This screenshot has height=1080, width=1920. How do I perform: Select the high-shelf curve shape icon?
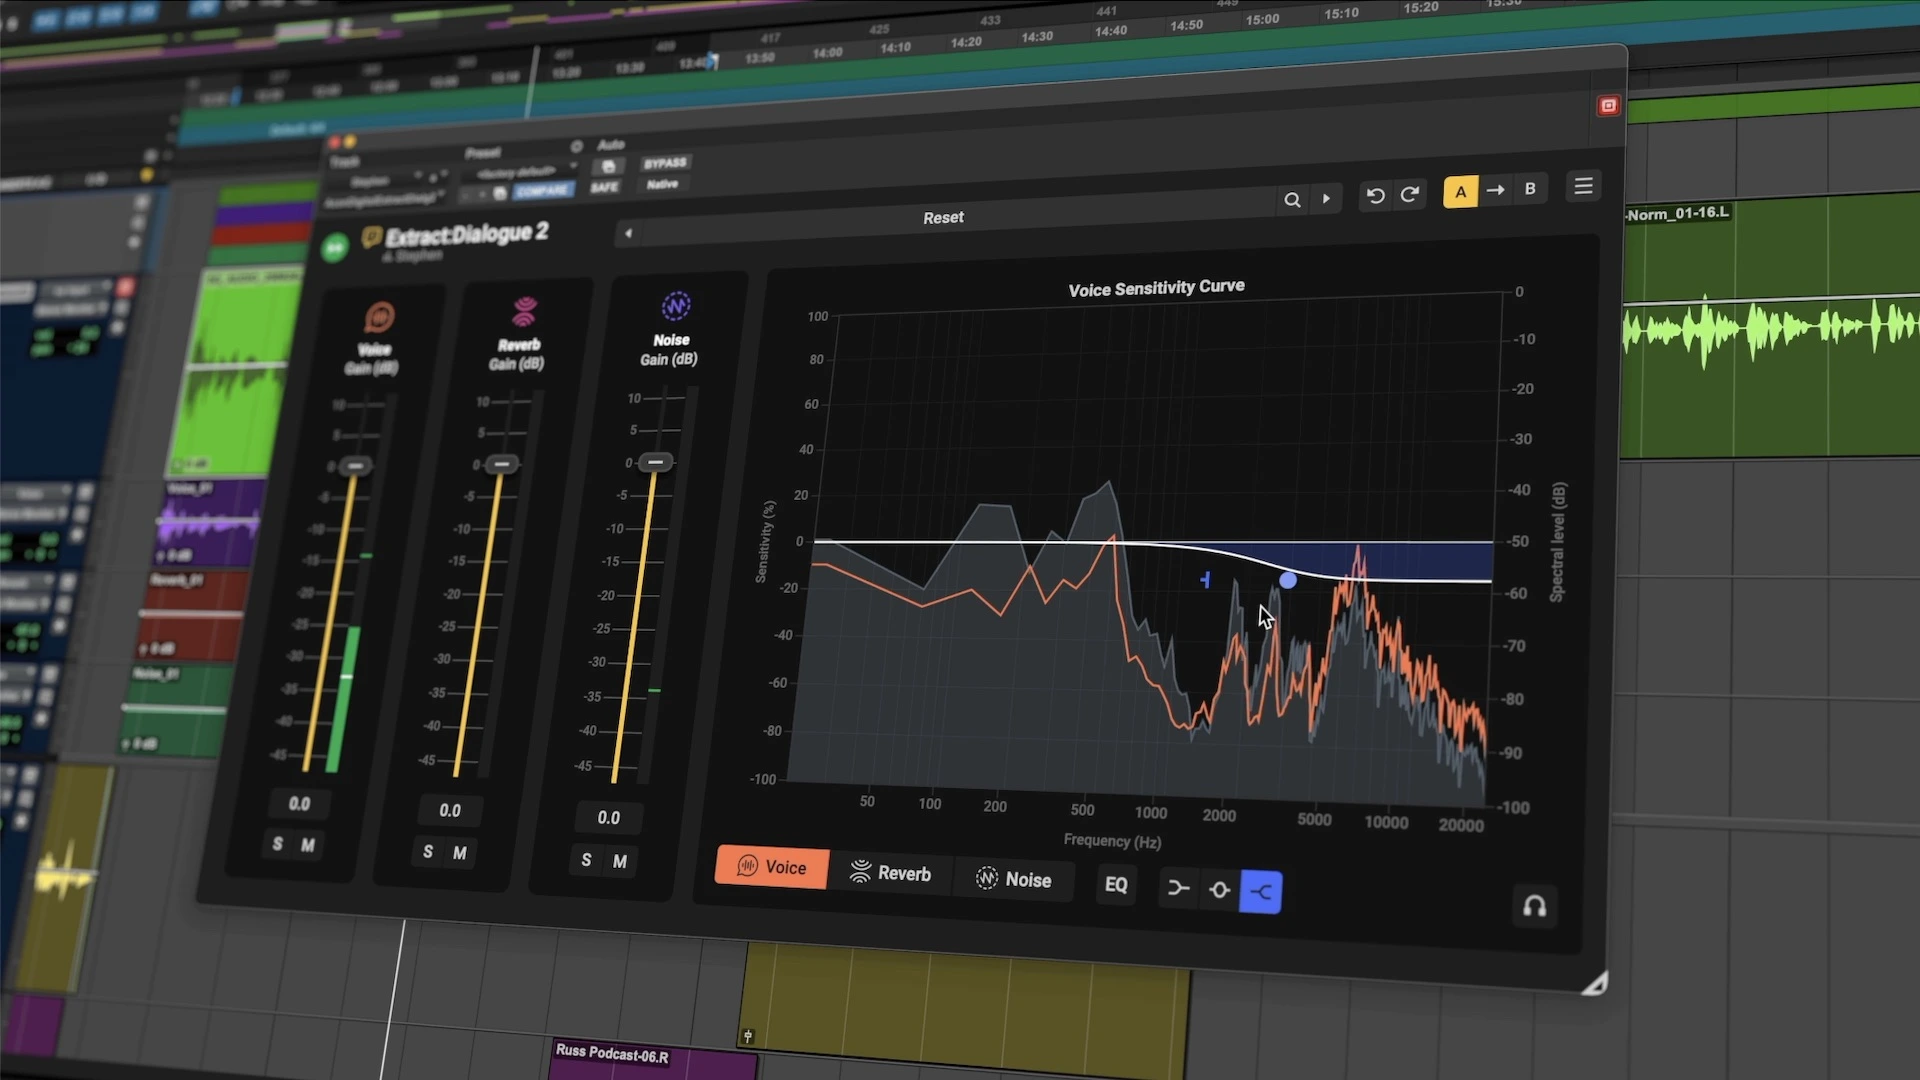point(1260,891)
